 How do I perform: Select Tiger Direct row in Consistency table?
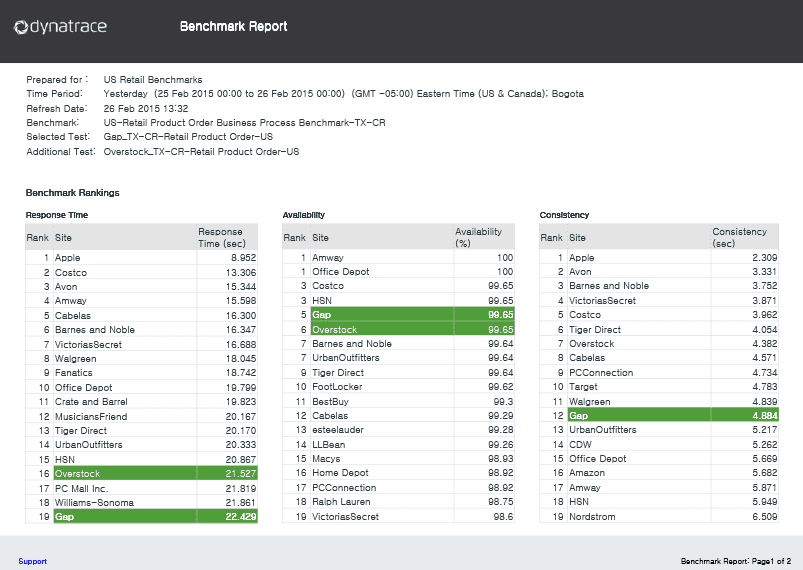click(x=659, y=329)
